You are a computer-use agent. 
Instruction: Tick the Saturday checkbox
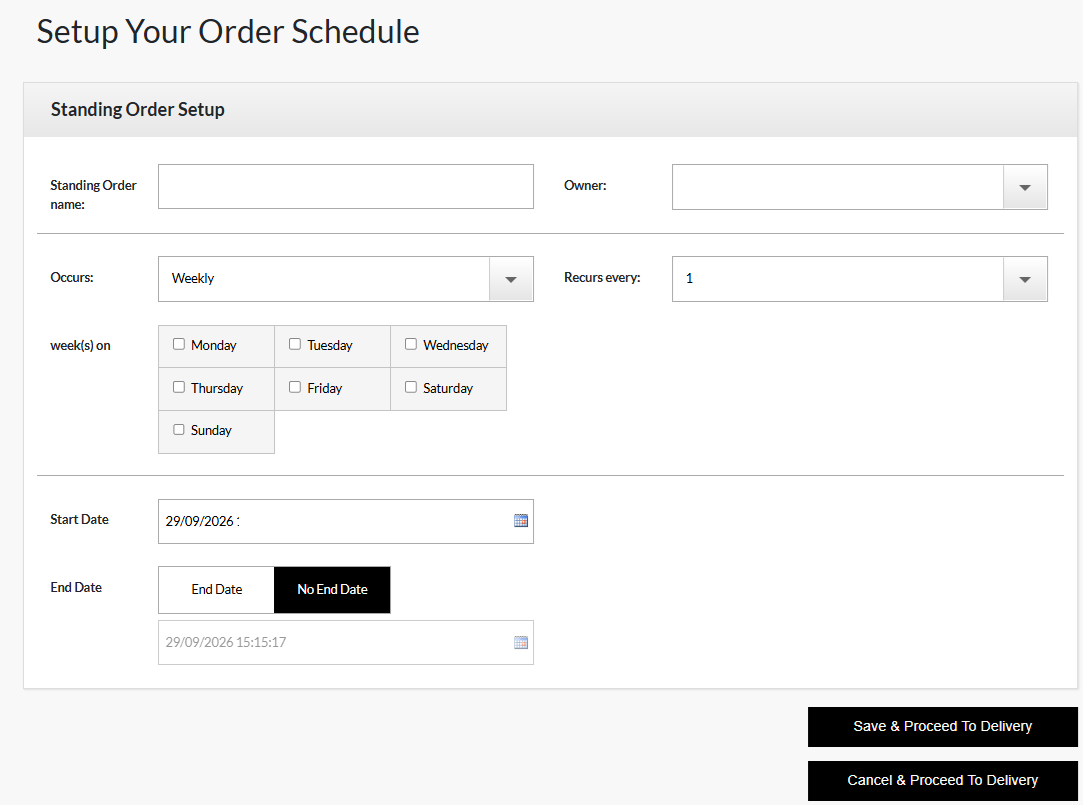point(411,387)
